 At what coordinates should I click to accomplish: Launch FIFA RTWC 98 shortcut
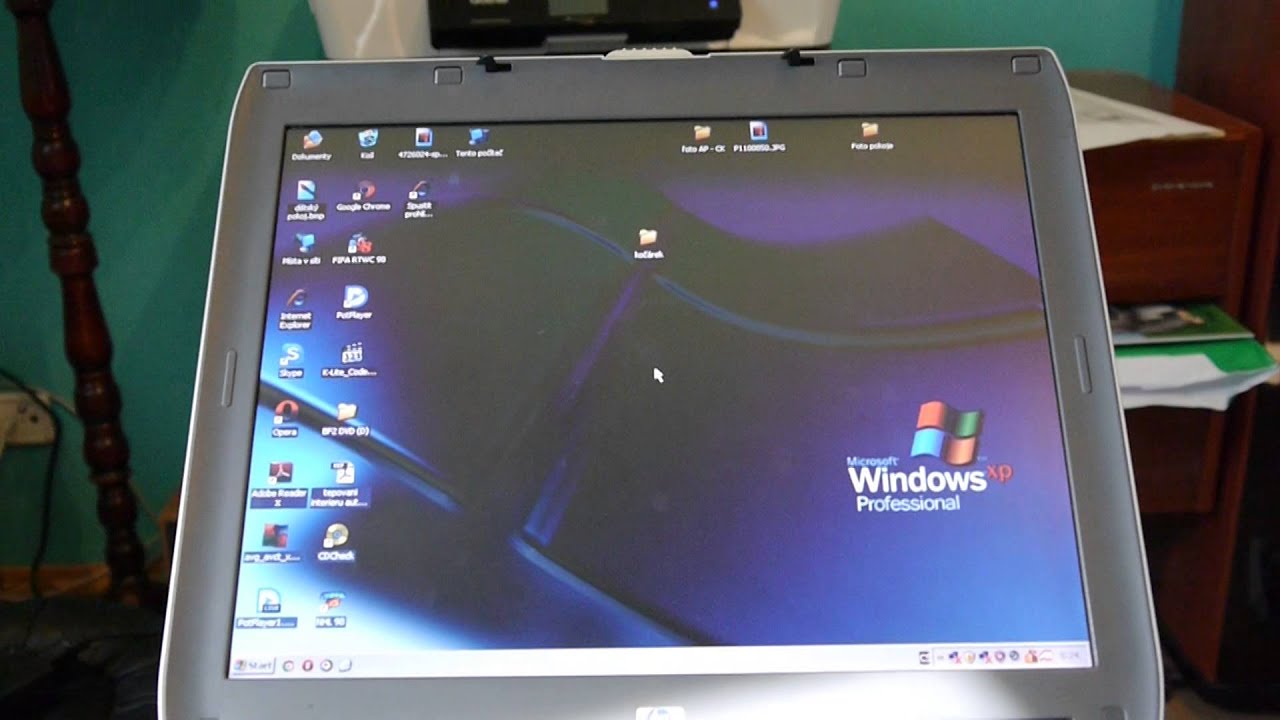(x=359, y=248)
